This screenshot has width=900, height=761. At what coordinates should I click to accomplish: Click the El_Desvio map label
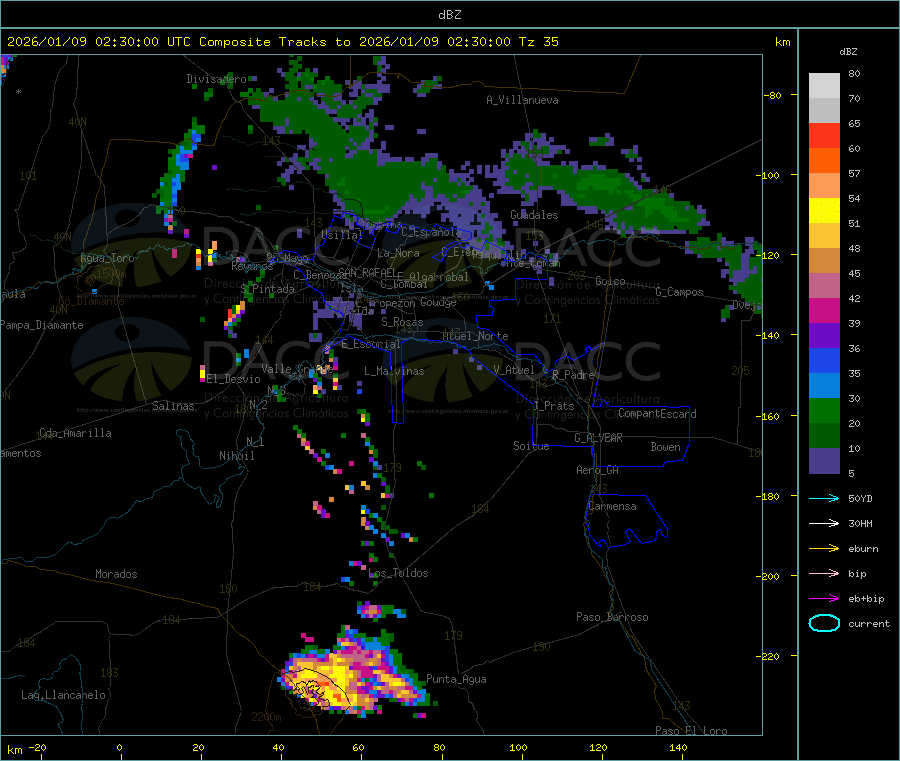[x=234, y=379]
